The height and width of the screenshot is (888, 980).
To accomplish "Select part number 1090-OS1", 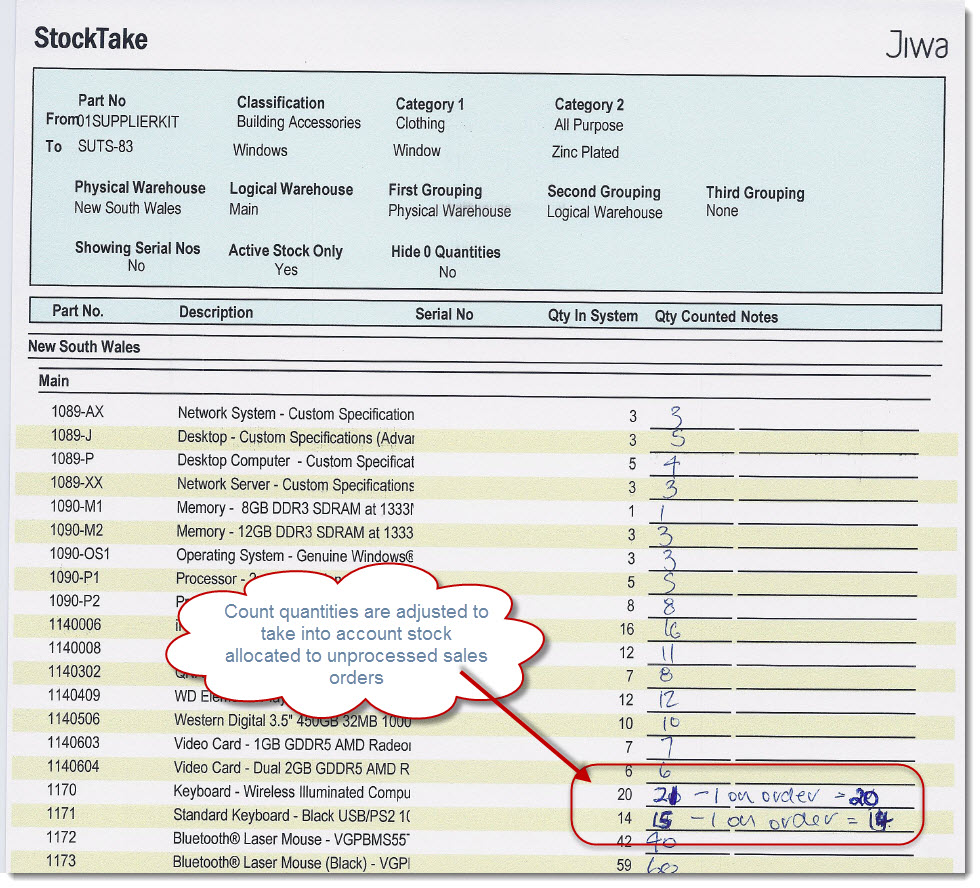I will 79,554.
